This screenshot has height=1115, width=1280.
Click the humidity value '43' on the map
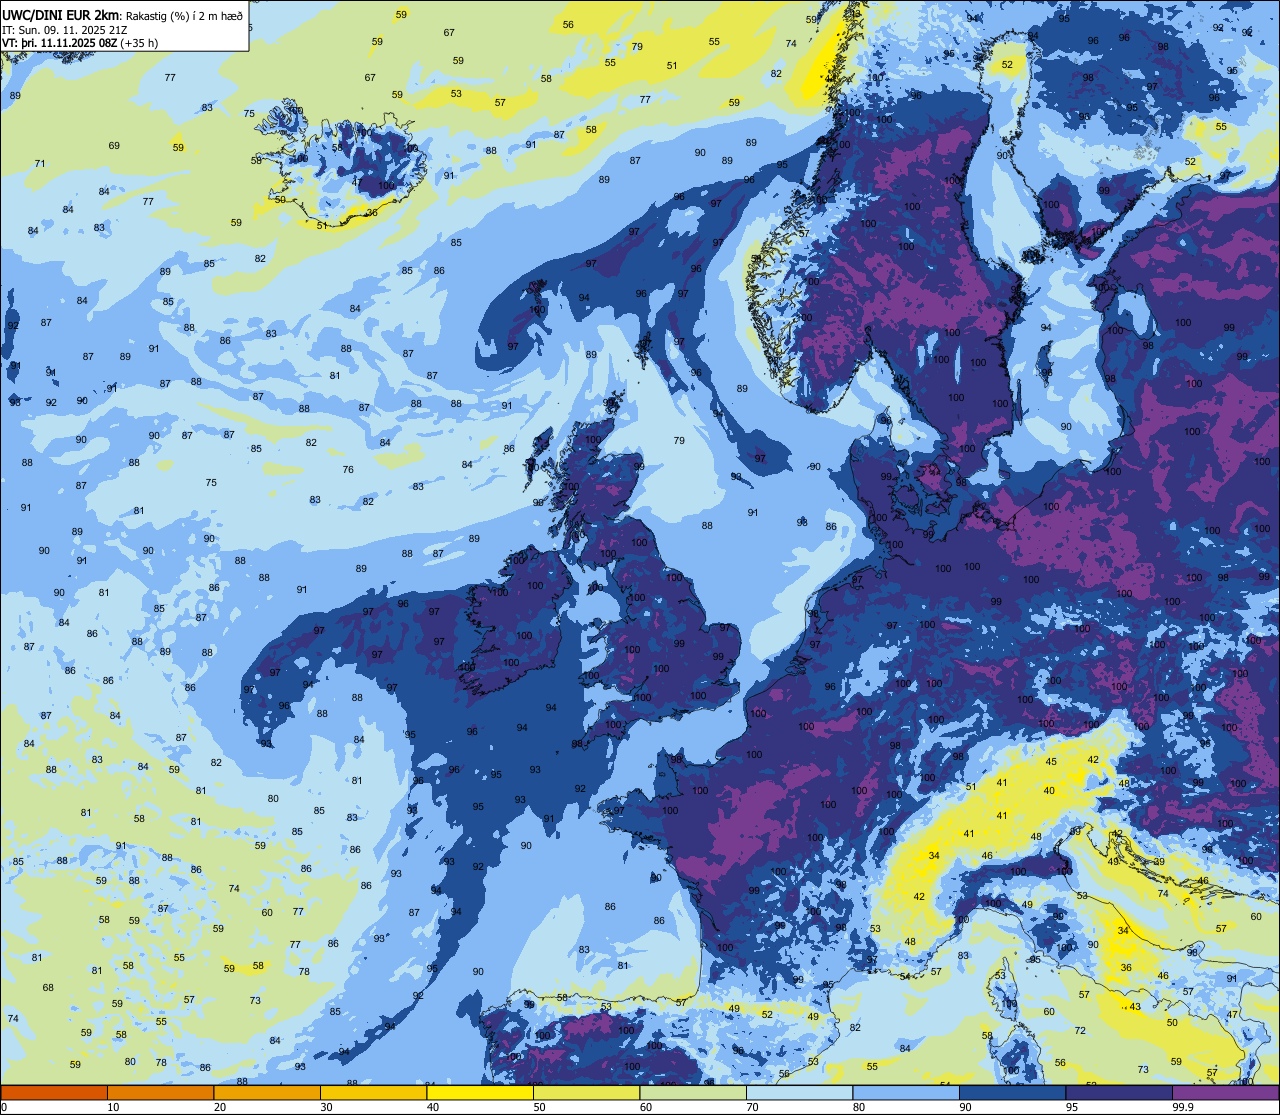click(x=1135, y=1007)
